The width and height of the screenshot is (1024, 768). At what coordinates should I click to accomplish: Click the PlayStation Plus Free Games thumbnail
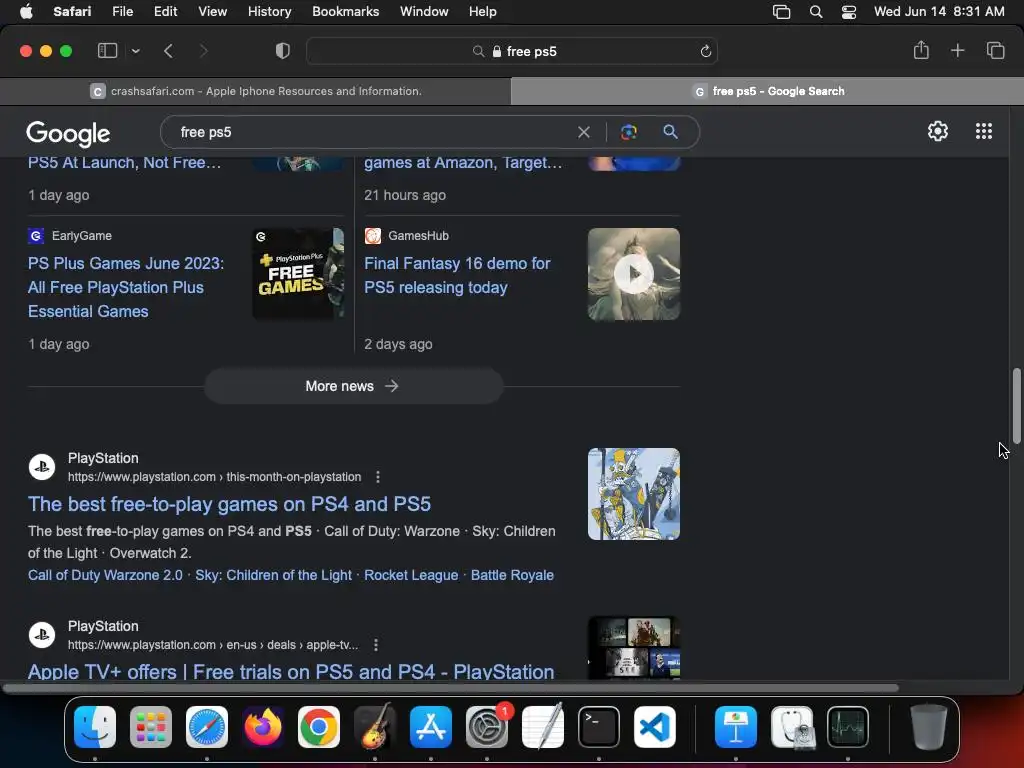298,274
